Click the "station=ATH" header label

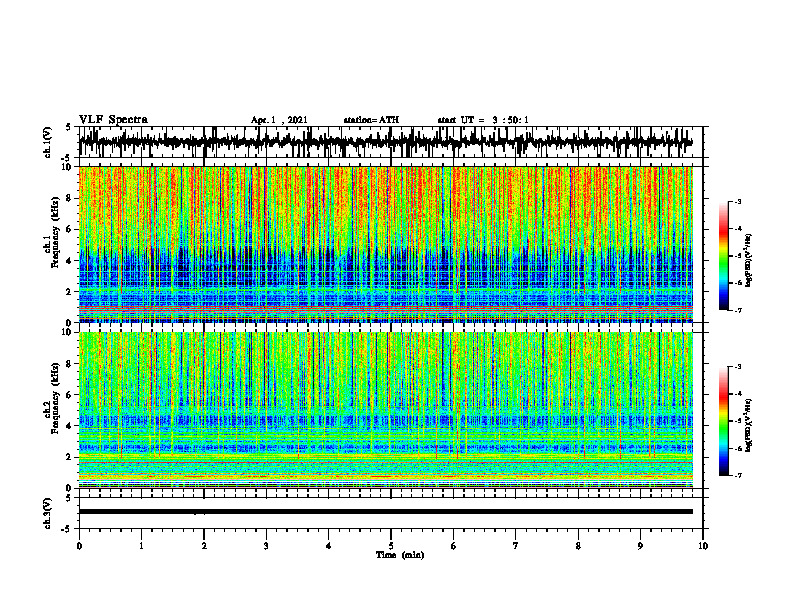(x=371, y=120)
